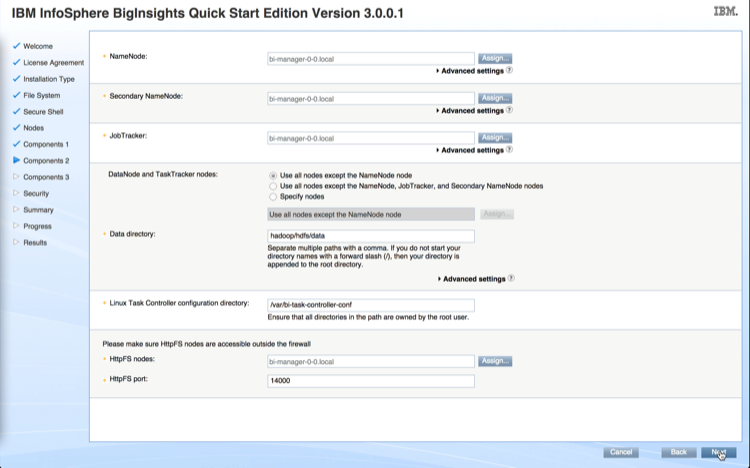This screenshot has height=468, width=750.
Task: Click the checkmark icon next to Secure Shell
Action: (17, 111)
